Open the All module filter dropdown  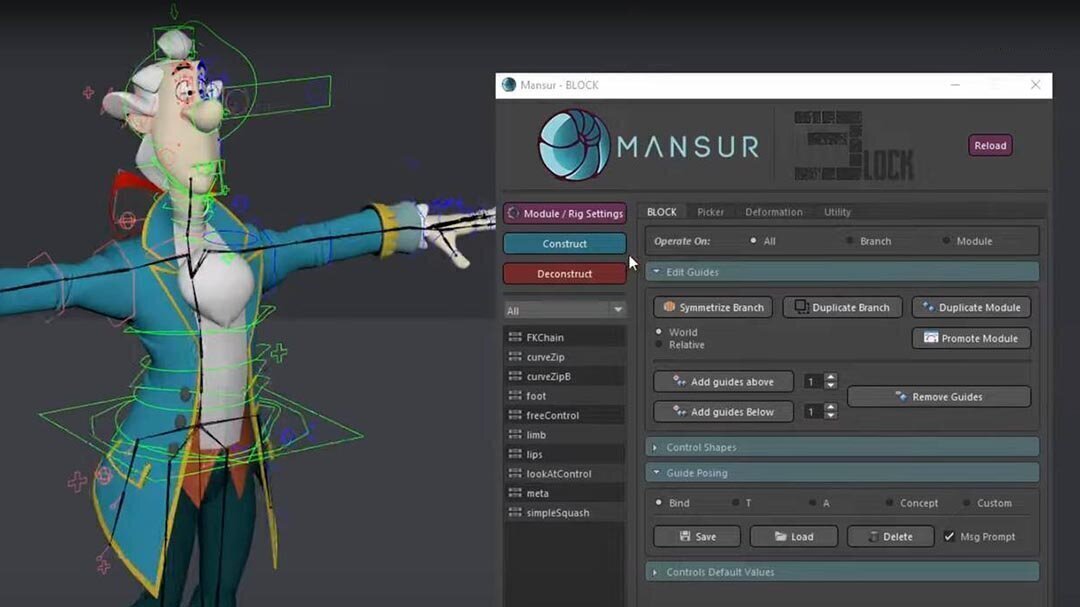tap(564, 310)
